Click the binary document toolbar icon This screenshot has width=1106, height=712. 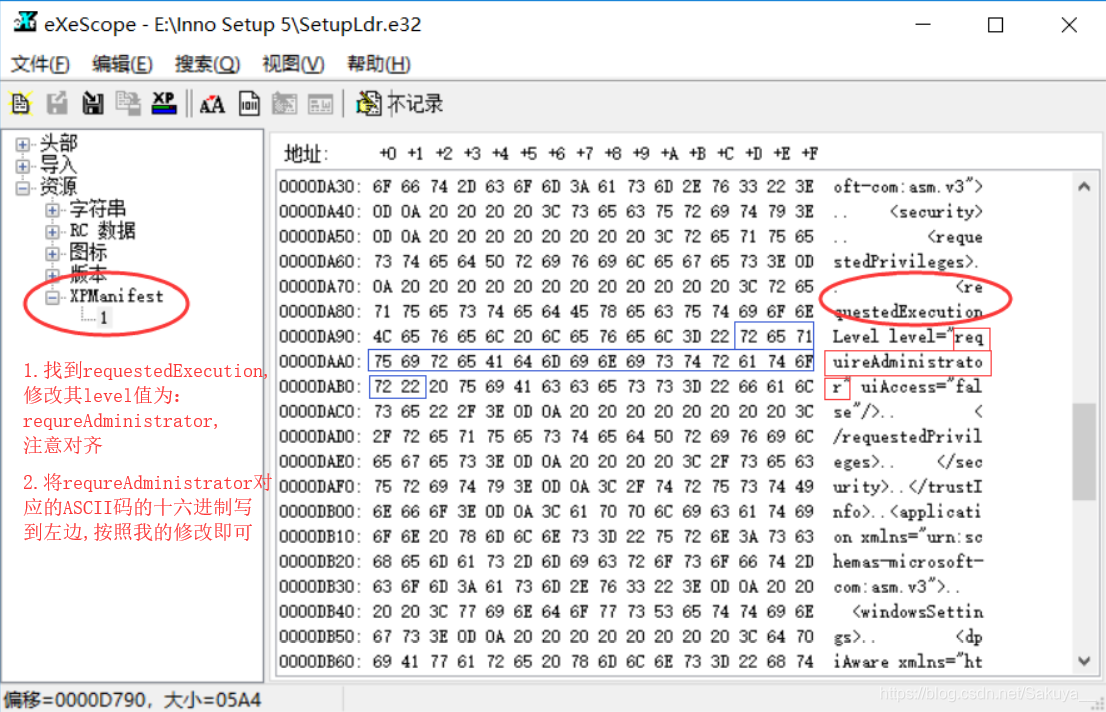[249, 104]
